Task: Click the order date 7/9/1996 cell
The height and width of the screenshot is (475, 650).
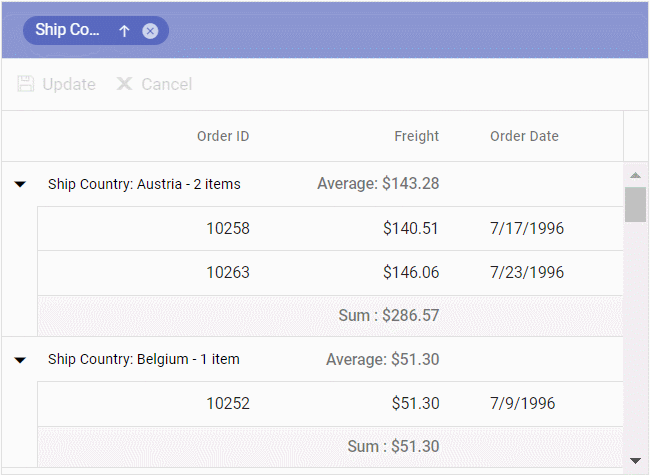Action: pyautogui.click(x=522, y=404)
